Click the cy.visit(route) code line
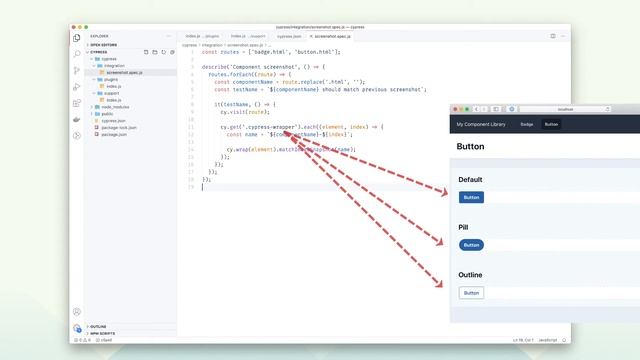Viewport: 640px width, 360px height. 245,112
